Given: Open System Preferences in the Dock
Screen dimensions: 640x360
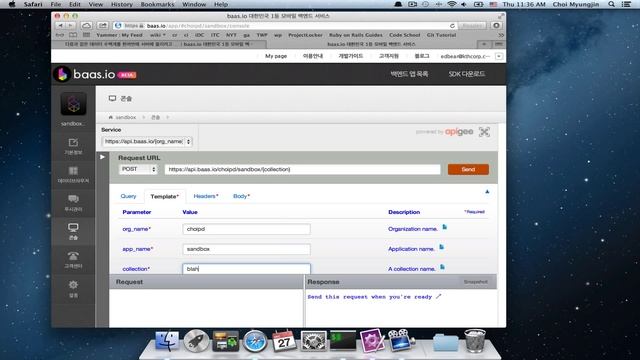Looking at the screenshot, I should point(313,340).
